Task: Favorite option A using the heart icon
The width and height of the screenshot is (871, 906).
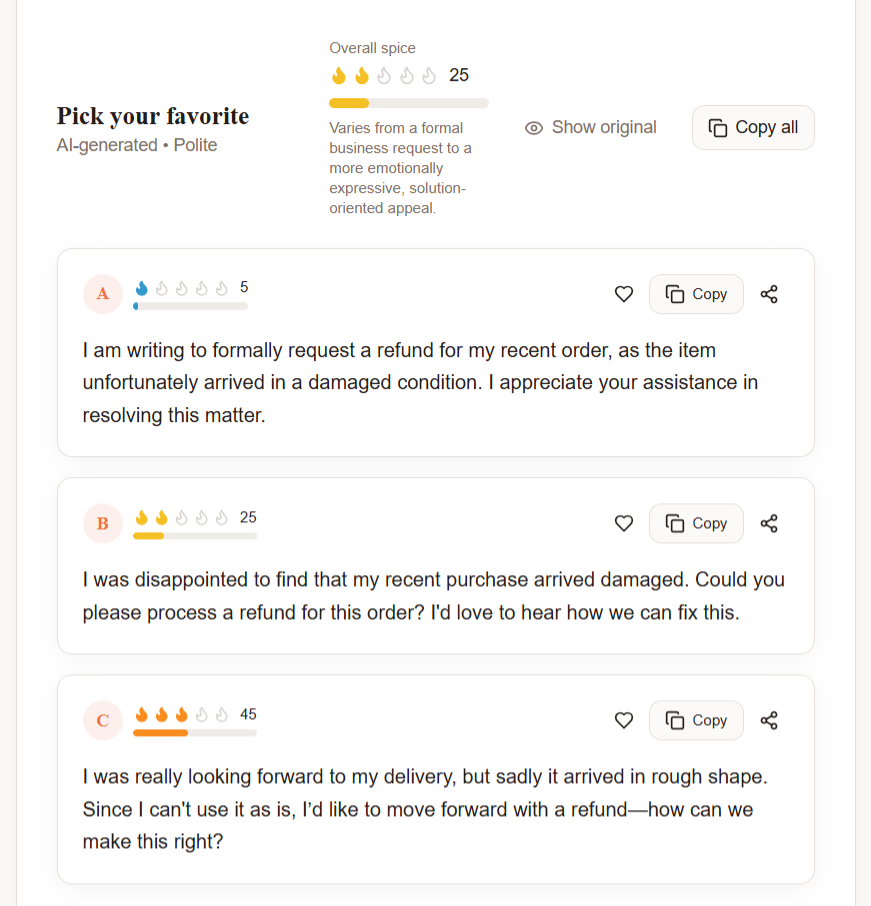Action: pos(623,294)
